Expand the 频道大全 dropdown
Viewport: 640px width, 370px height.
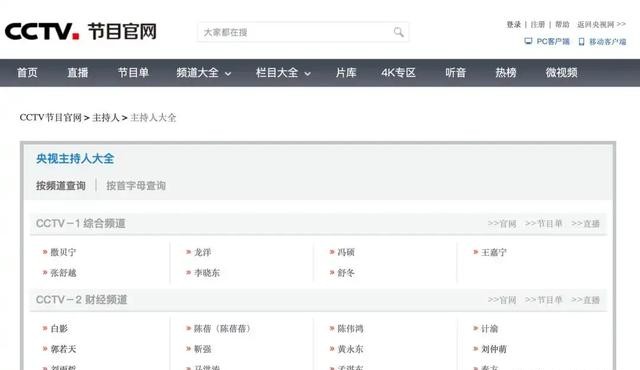click(204, 73)
